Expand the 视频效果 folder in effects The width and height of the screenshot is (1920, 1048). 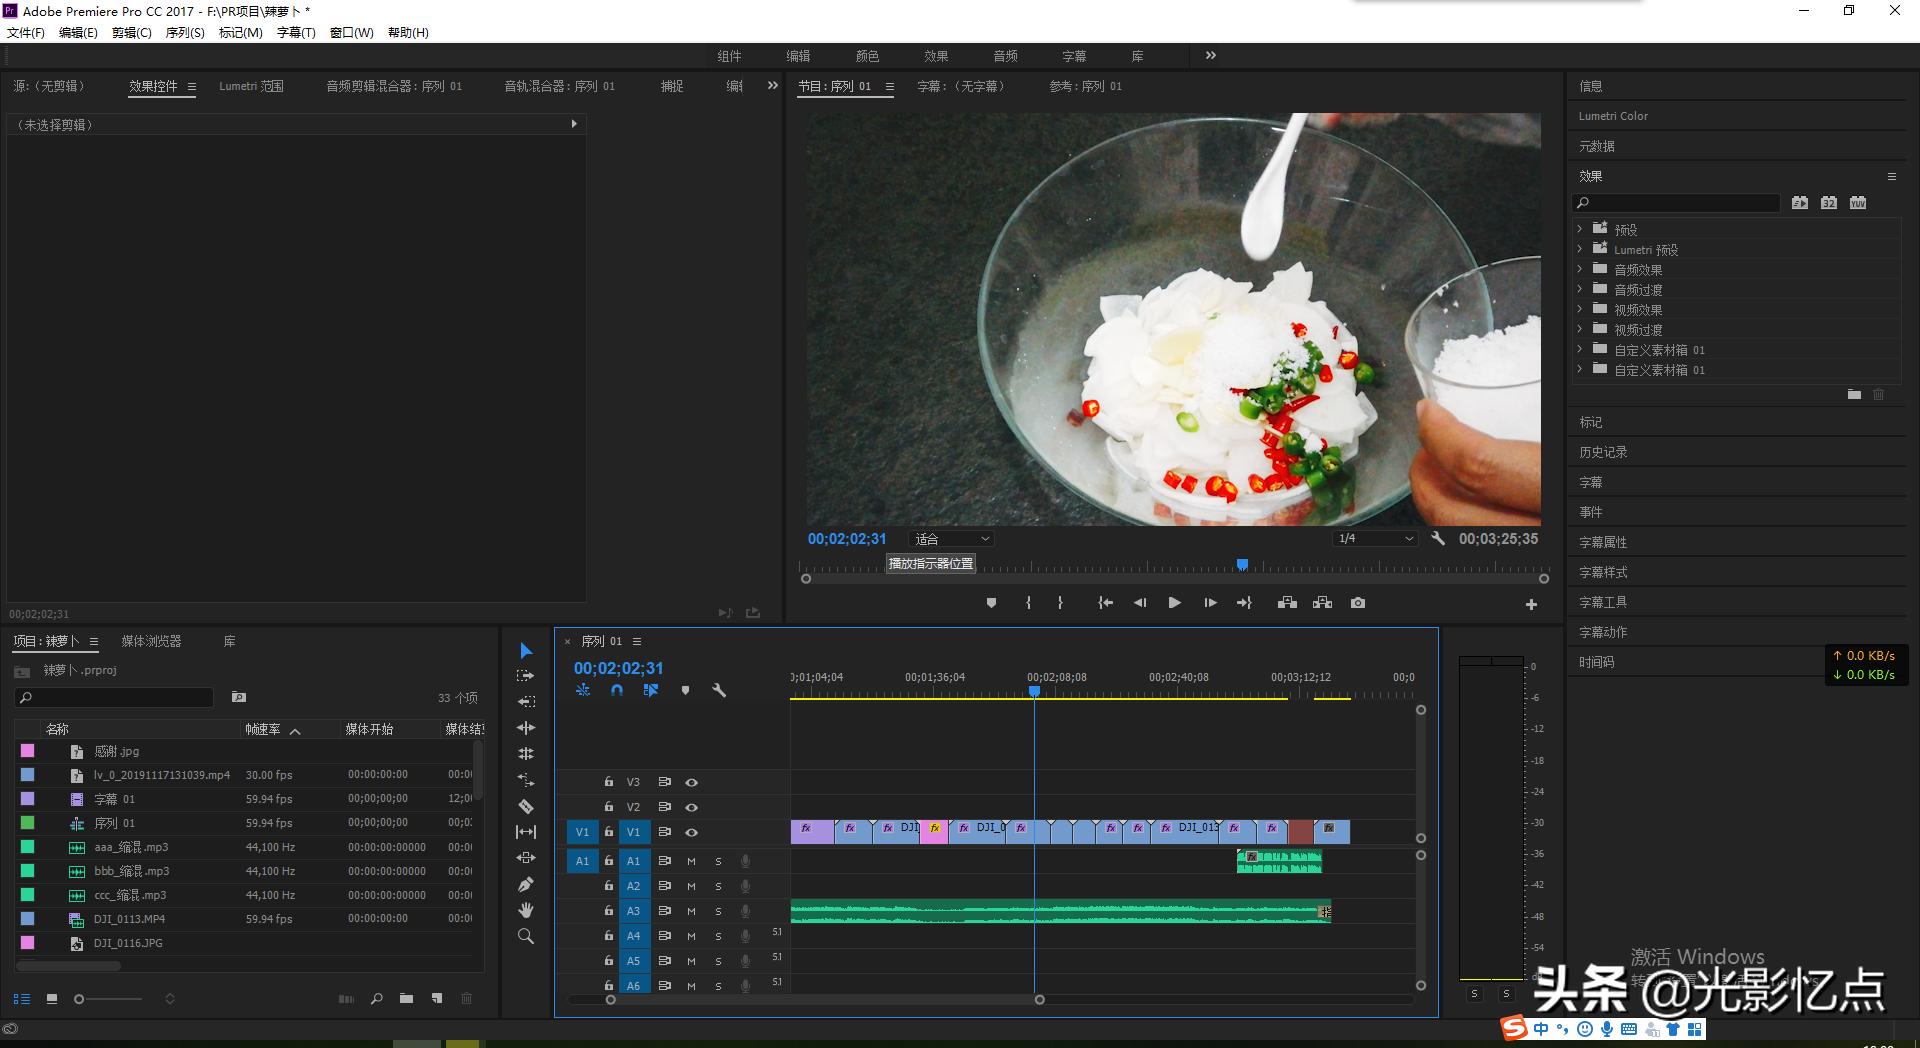click(x=1580, y=310)
